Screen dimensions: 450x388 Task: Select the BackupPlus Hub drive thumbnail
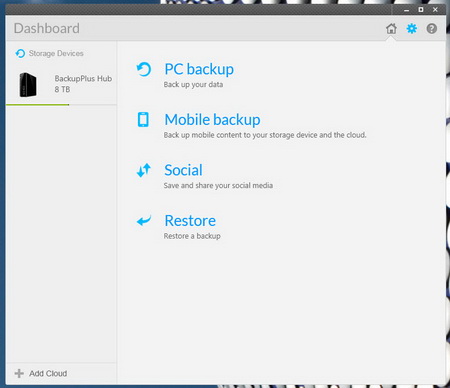28,85
